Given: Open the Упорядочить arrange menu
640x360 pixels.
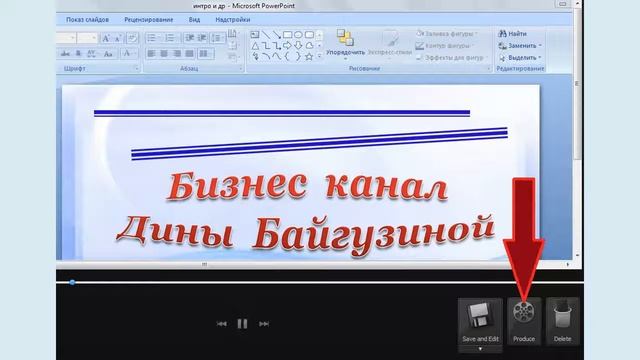Looking at the screenshot, I should click(345, 44).
